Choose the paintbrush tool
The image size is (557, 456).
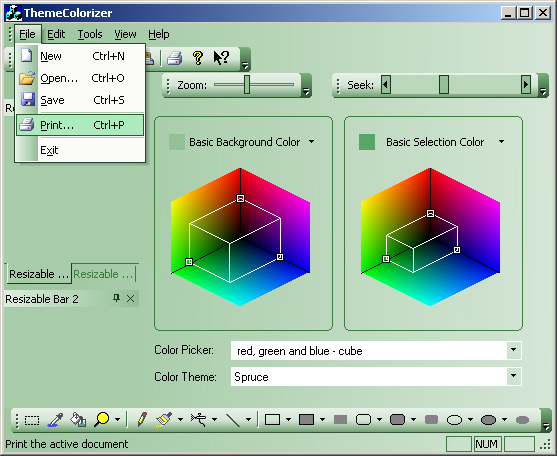164,419
